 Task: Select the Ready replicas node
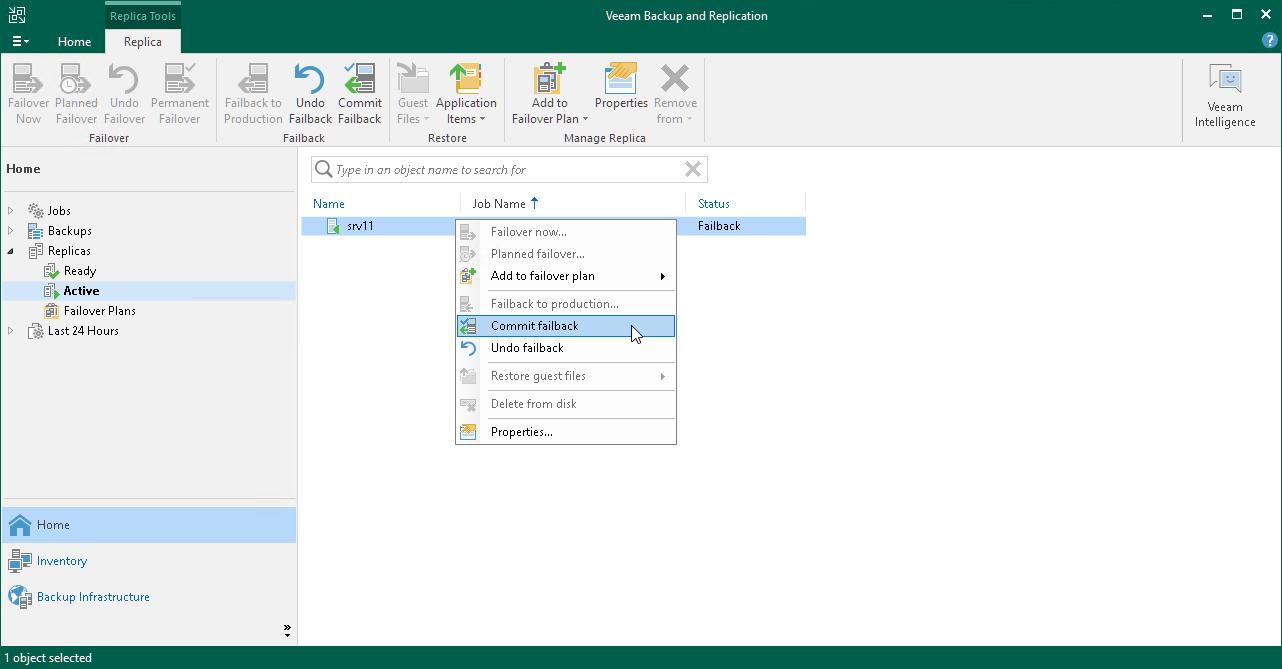tap(80, 271)
